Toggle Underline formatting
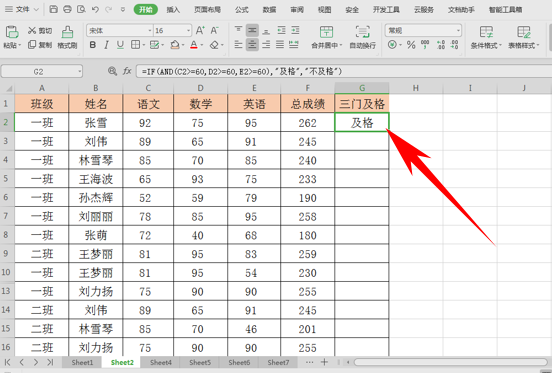553x373 pixels. (120, 45)
